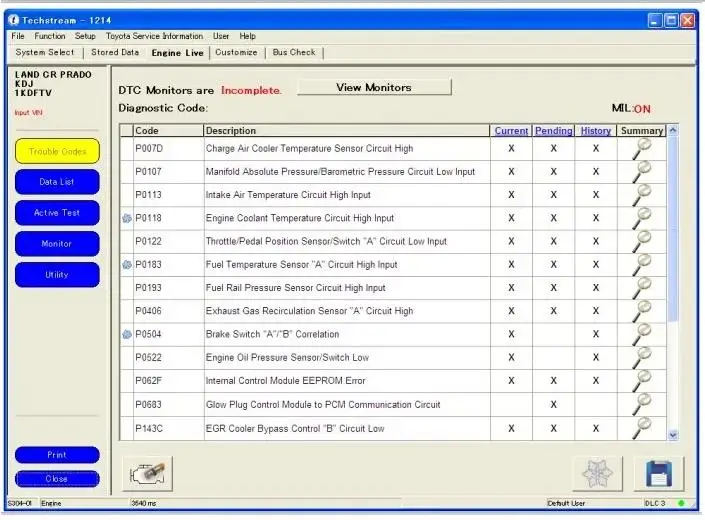Click freeze frame snowflake icon beside P0183

(x=127, y=265)
